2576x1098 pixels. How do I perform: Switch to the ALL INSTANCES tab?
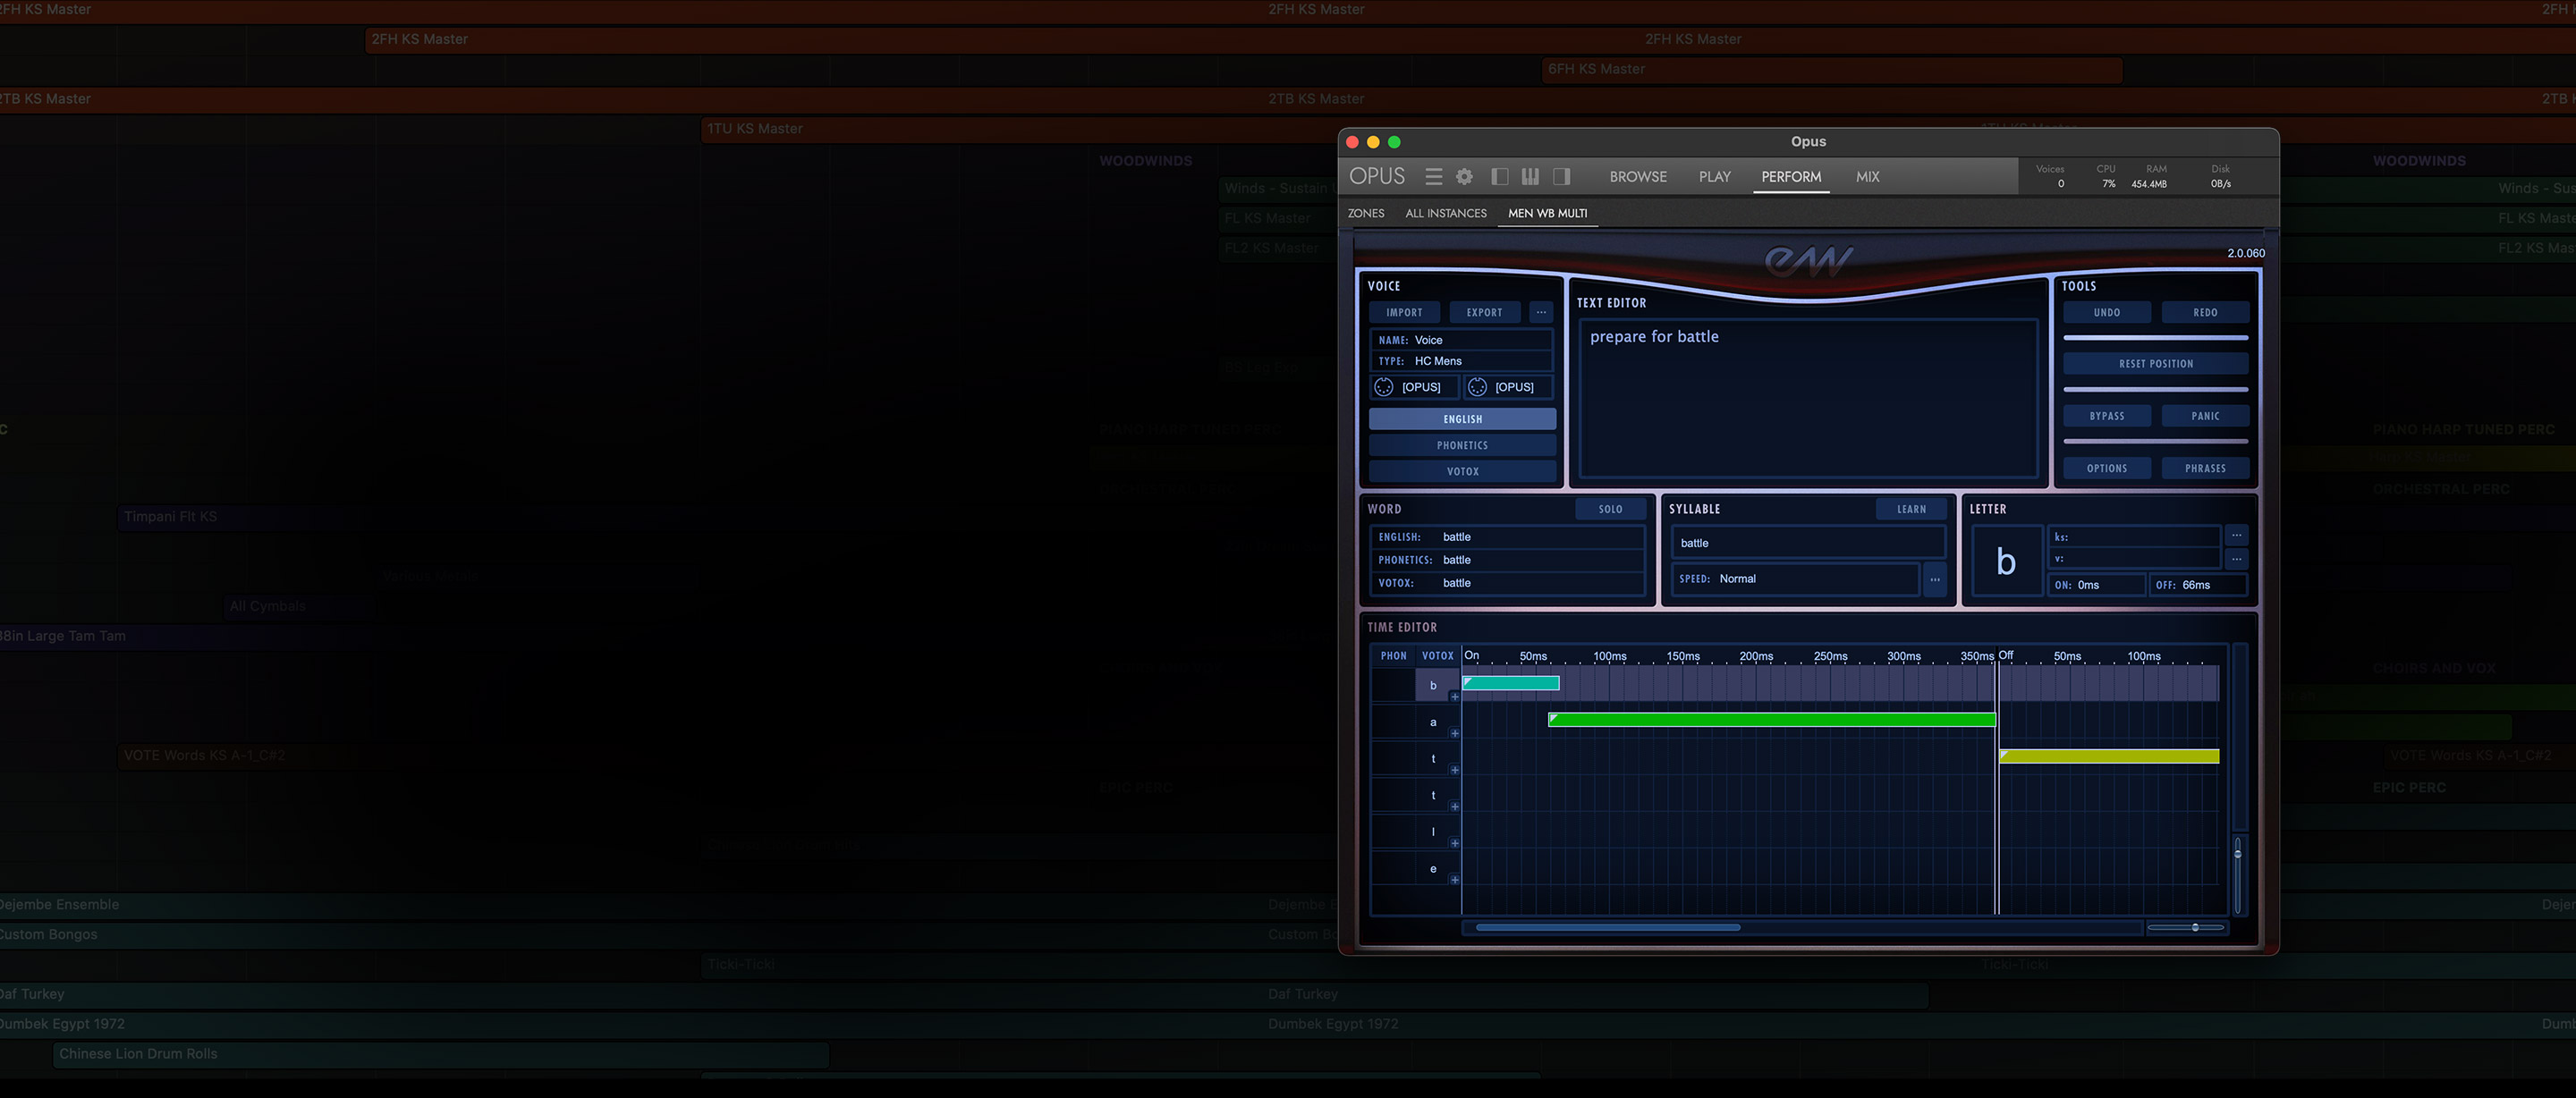(1445, 213)
